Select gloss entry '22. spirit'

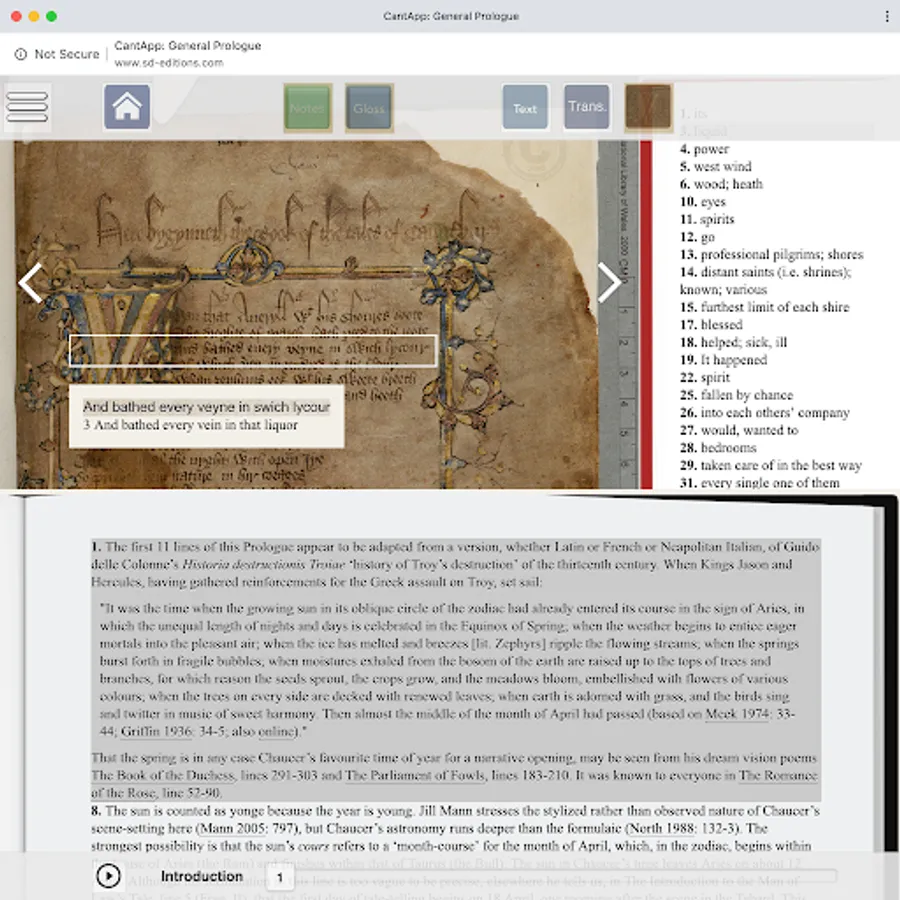click(705, 377)
